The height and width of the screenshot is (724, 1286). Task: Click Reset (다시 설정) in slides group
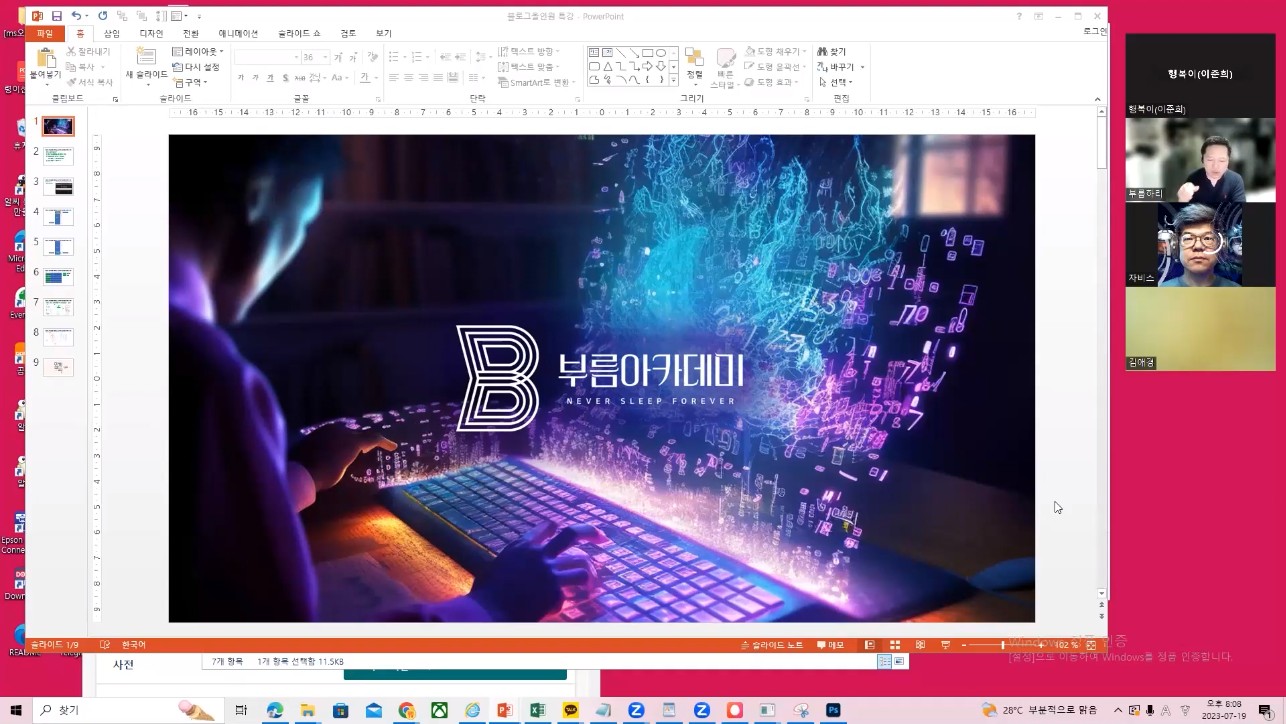click(196, 67)
